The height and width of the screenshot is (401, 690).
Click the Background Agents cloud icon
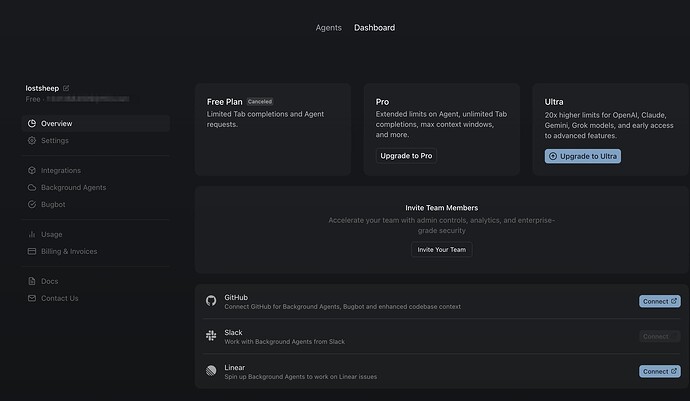click(x=32, y=188)
